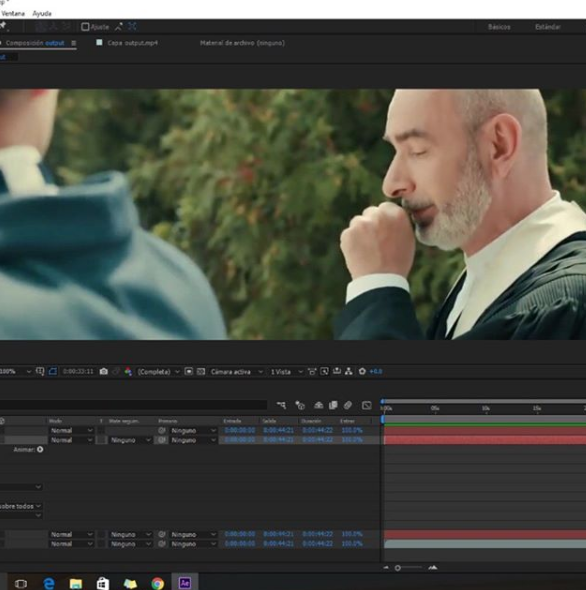Toggle mask and shape path visibility icon
This screenshot has height=590, width=586.
point(53,371)
